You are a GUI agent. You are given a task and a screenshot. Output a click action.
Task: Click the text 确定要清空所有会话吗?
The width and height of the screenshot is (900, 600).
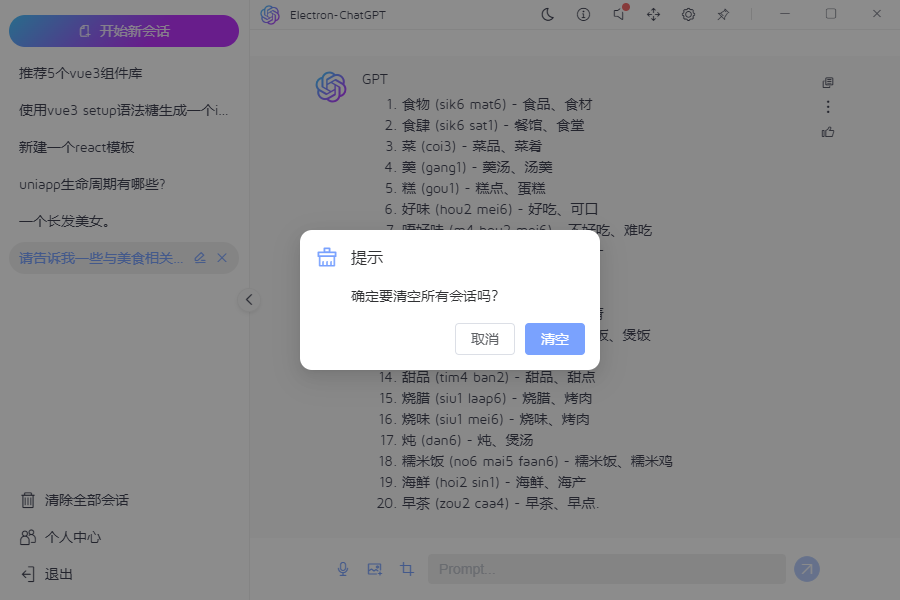click(x=424, y=296)
